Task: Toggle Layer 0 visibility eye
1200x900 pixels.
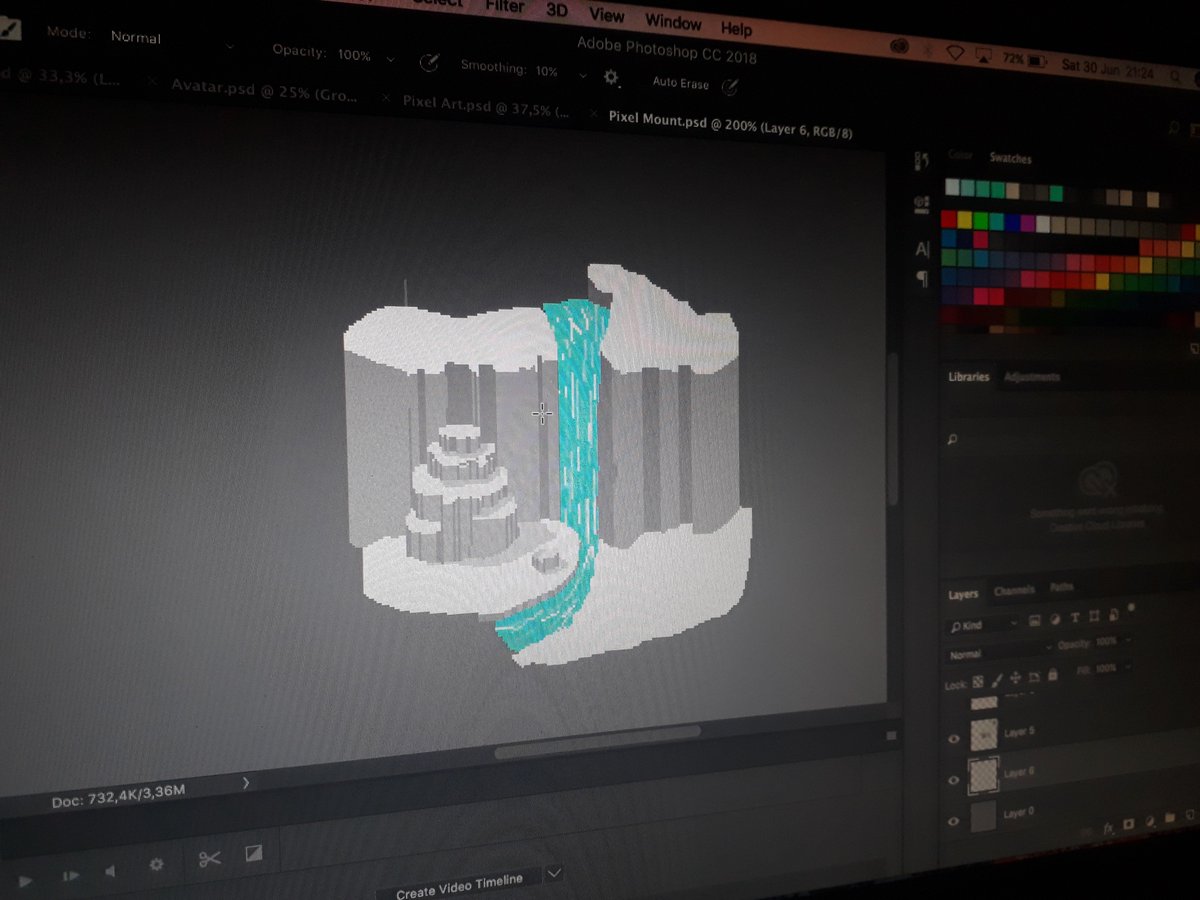Action: (954, 821)
